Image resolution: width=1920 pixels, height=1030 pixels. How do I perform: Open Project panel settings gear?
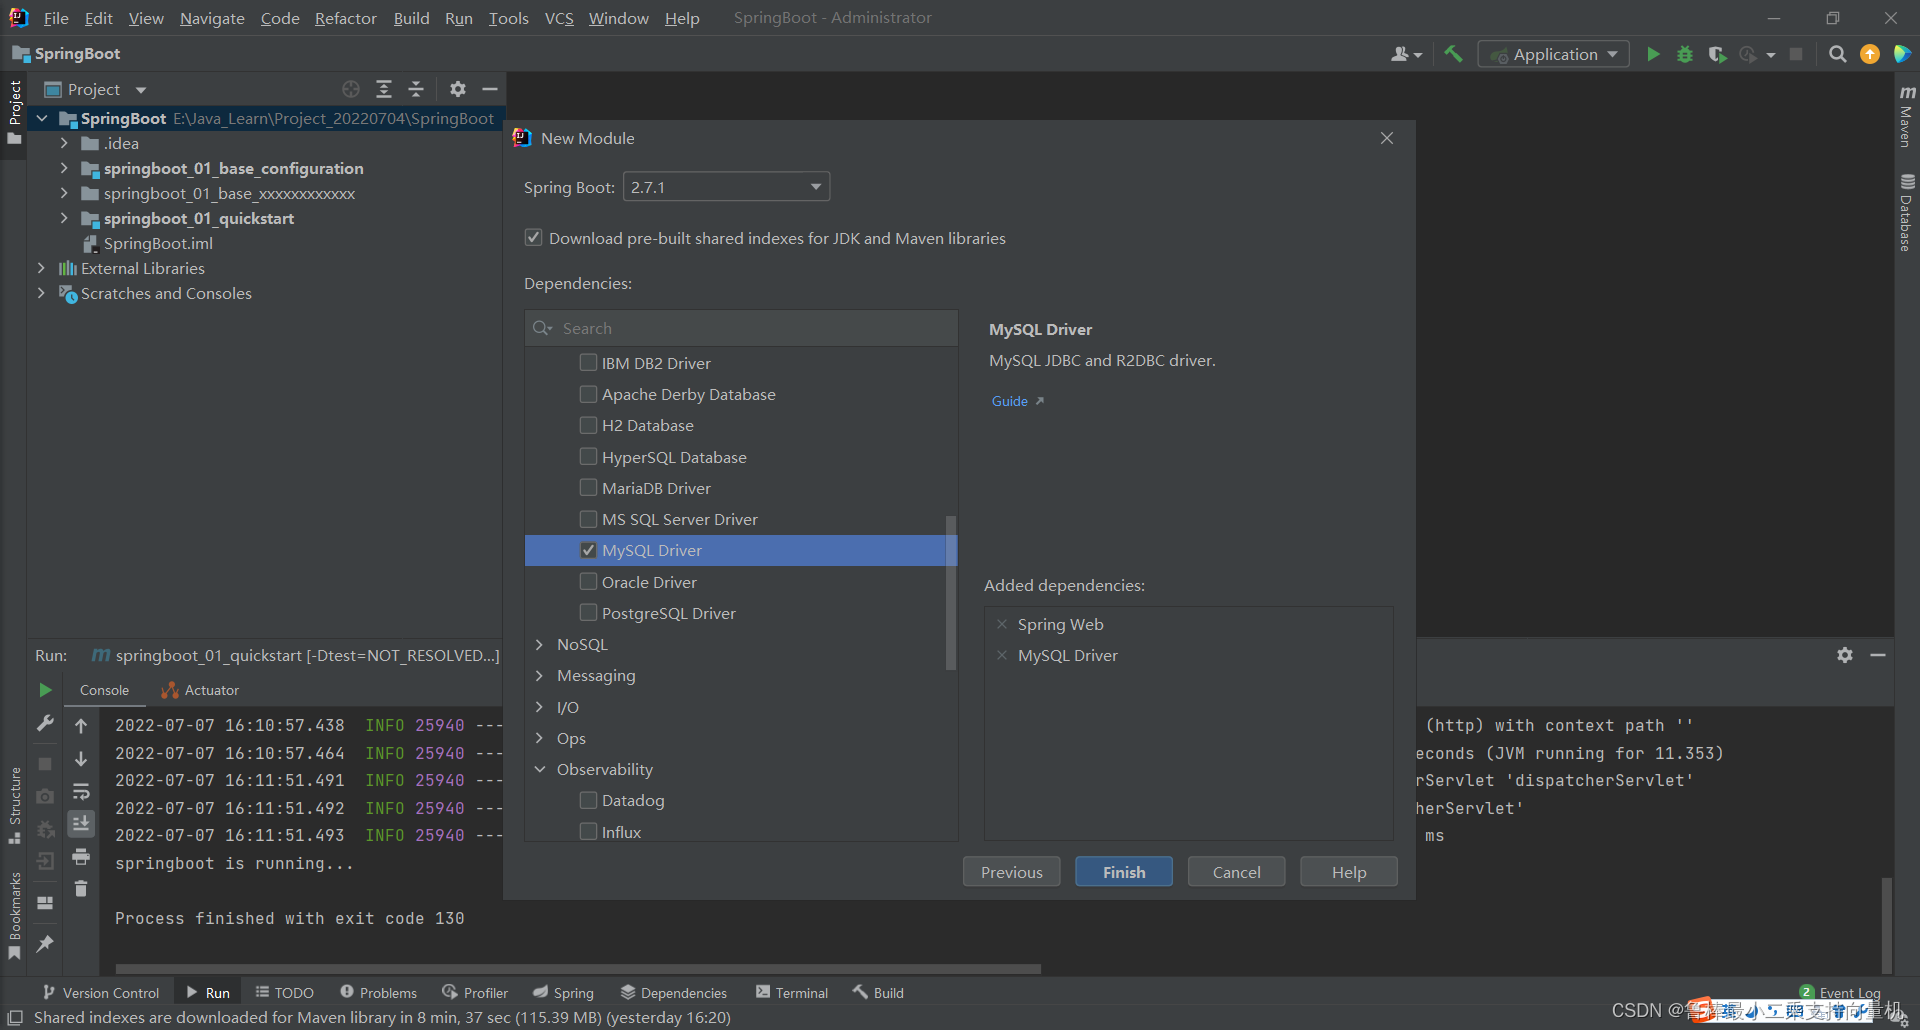pyautogui.click(x=458, y=89)
